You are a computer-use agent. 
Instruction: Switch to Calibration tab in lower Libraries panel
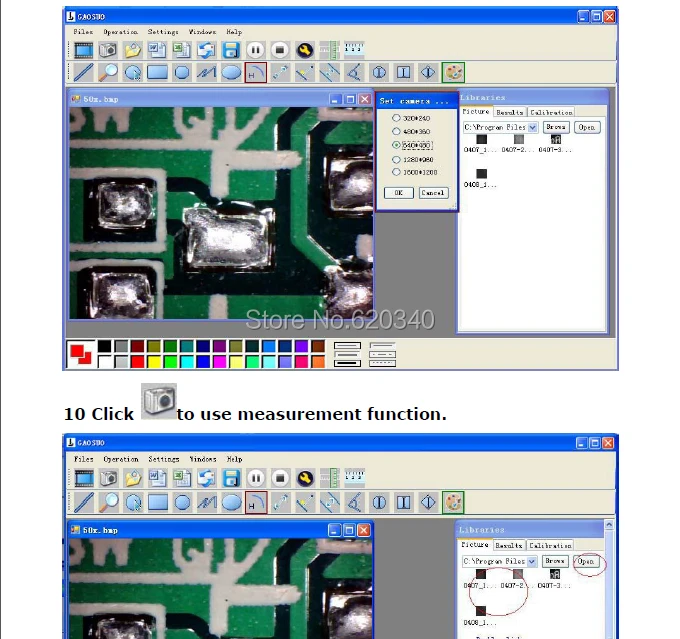tap(550, 545)
